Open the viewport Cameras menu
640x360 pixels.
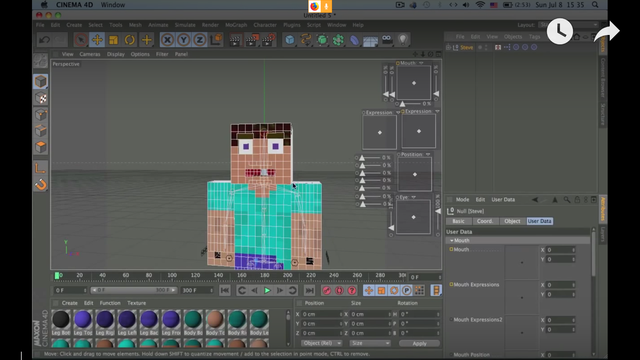(x=90, y=54)
